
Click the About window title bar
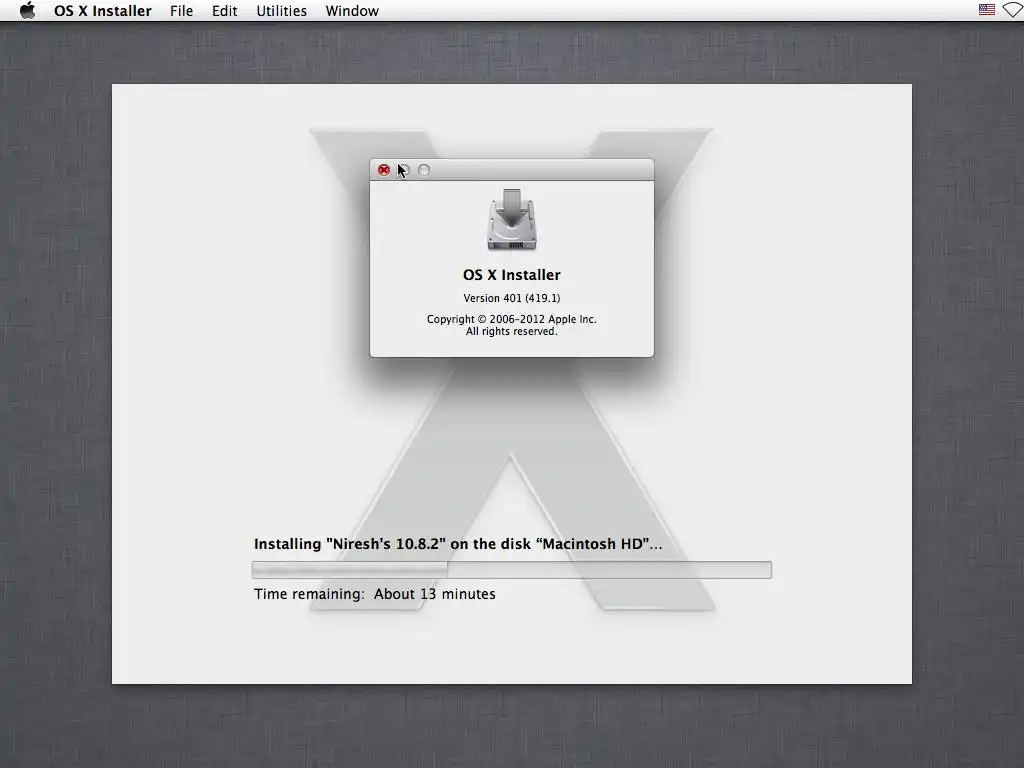point(511,170)
